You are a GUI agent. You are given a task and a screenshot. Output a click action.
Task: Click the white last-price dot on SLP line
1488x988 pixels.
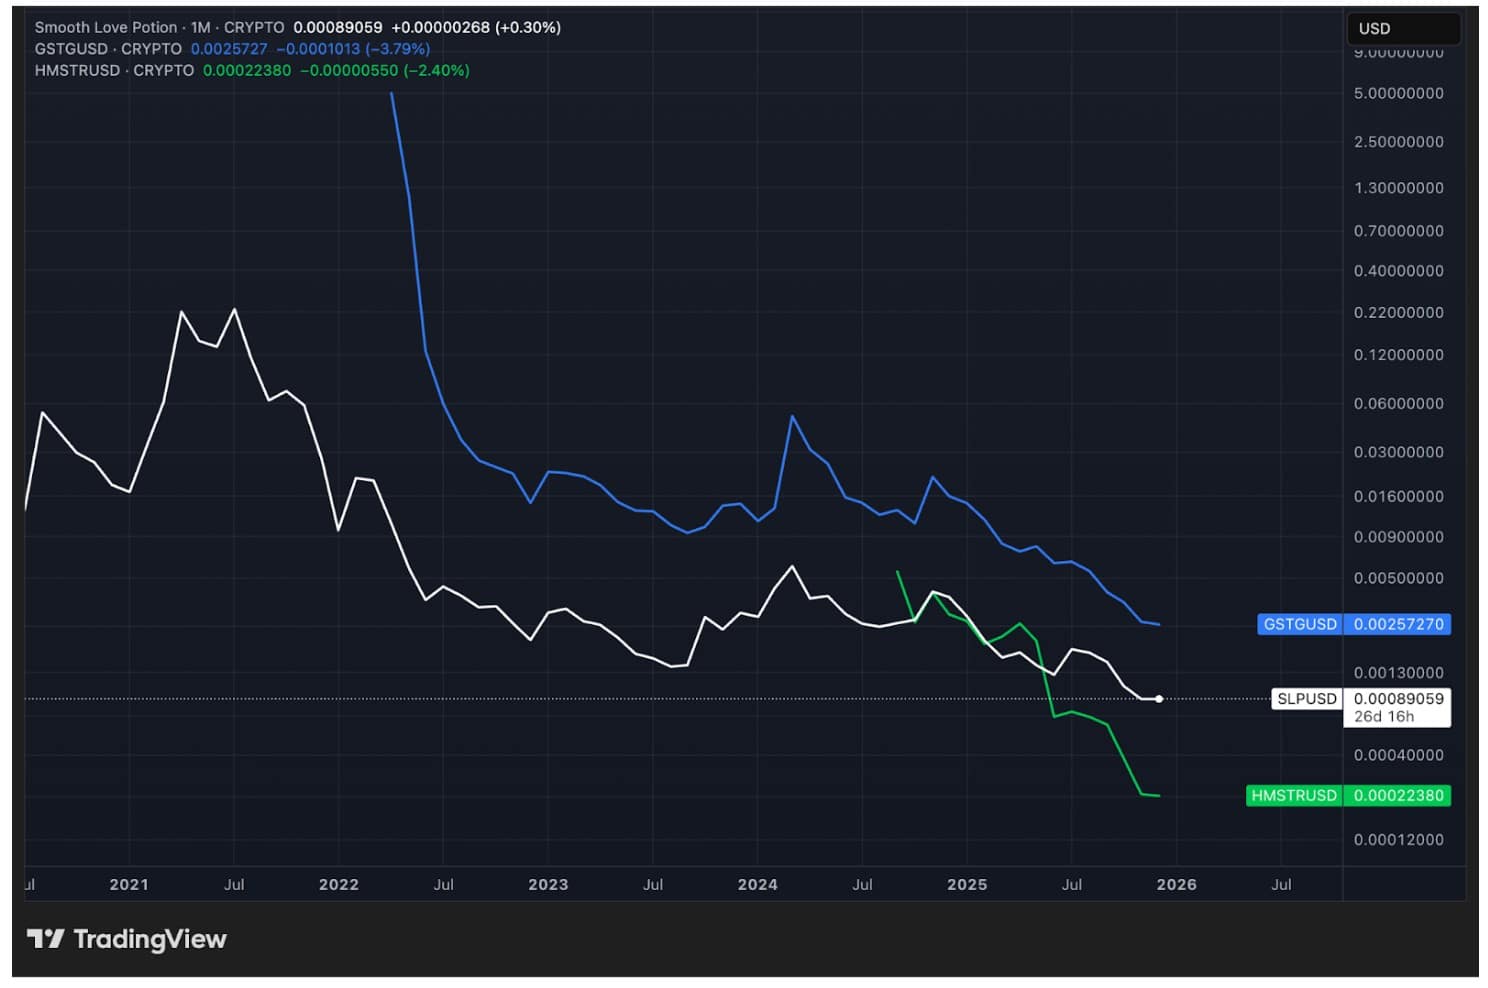pos(1159,699)
